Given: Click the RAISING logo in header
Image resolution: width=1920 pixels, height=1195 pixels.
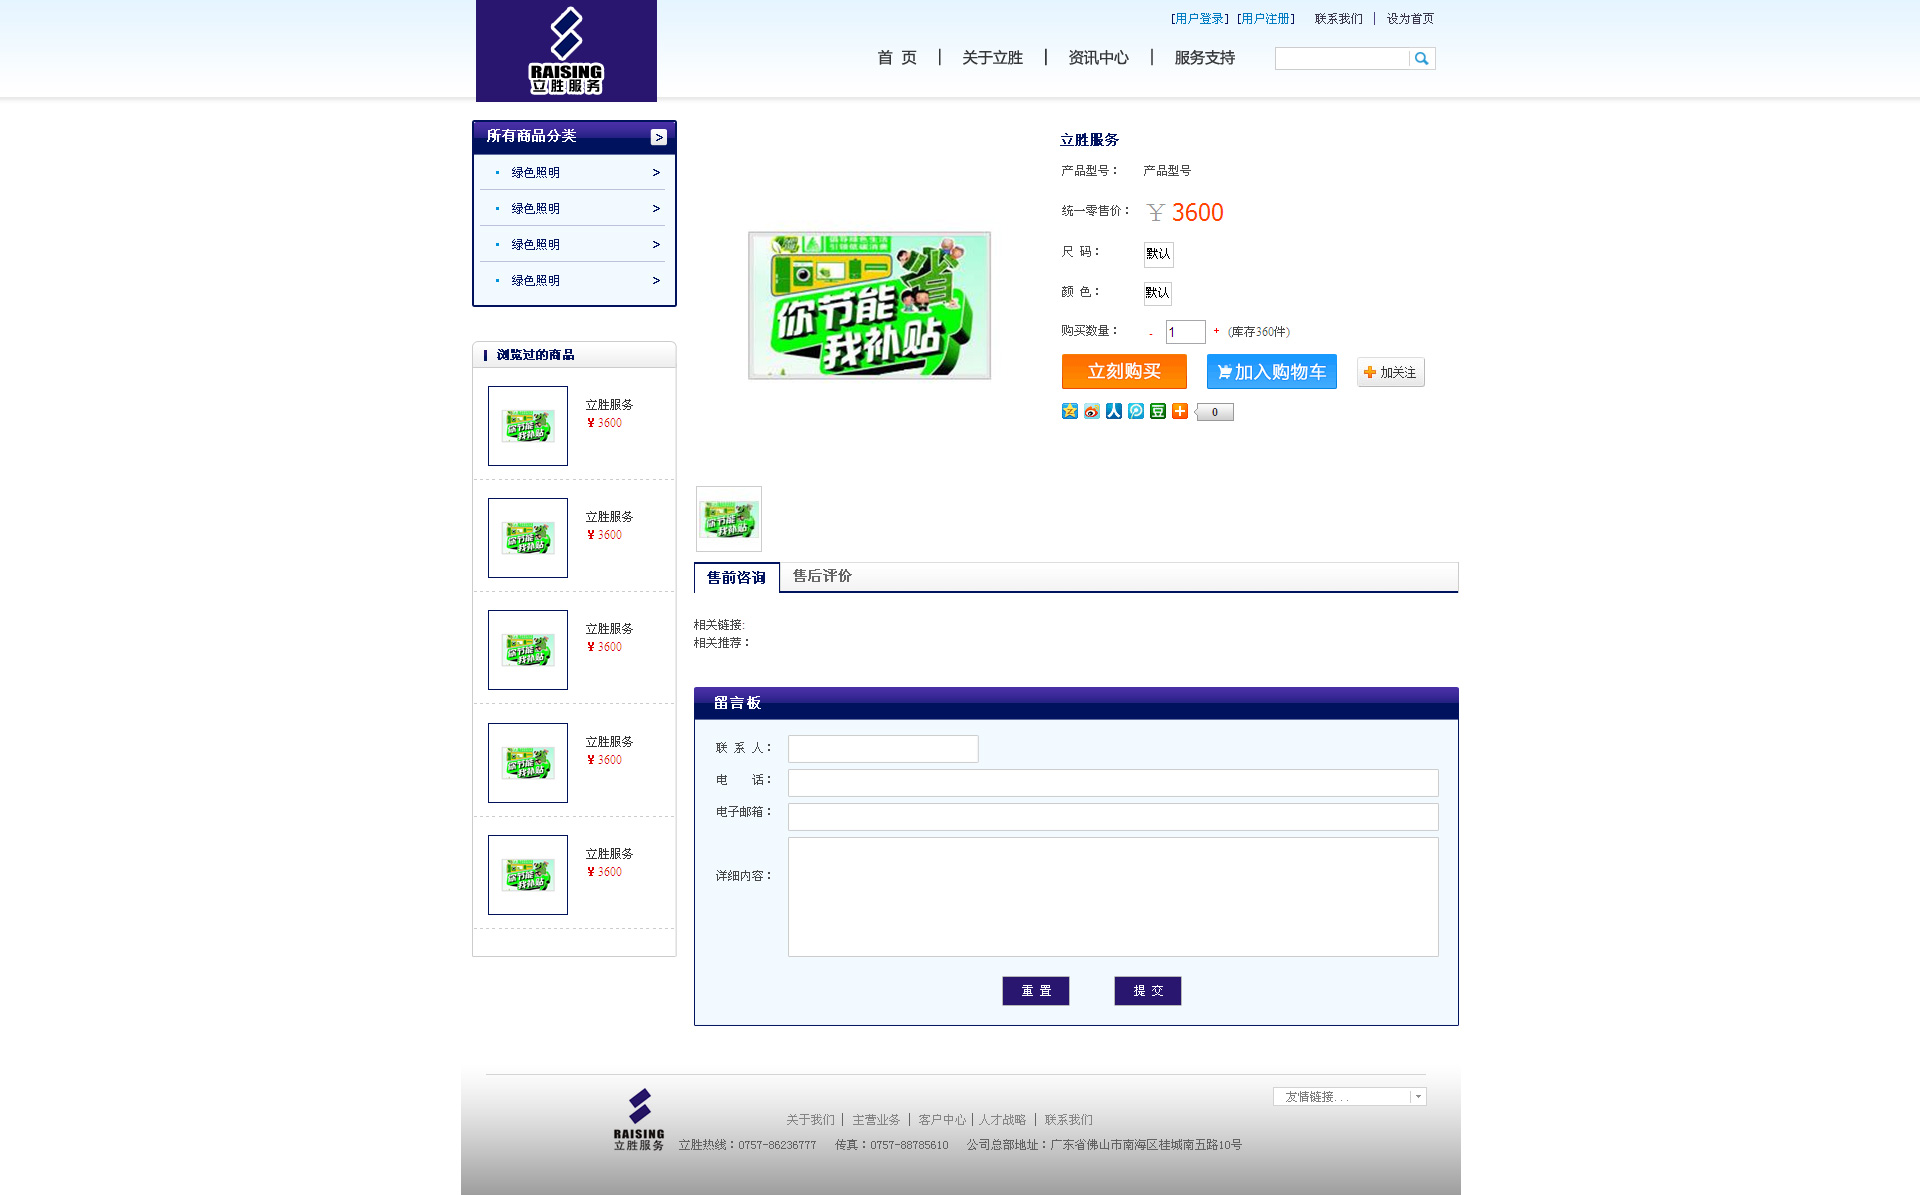Looking at the screenshot, I should (x=566, y=51).
